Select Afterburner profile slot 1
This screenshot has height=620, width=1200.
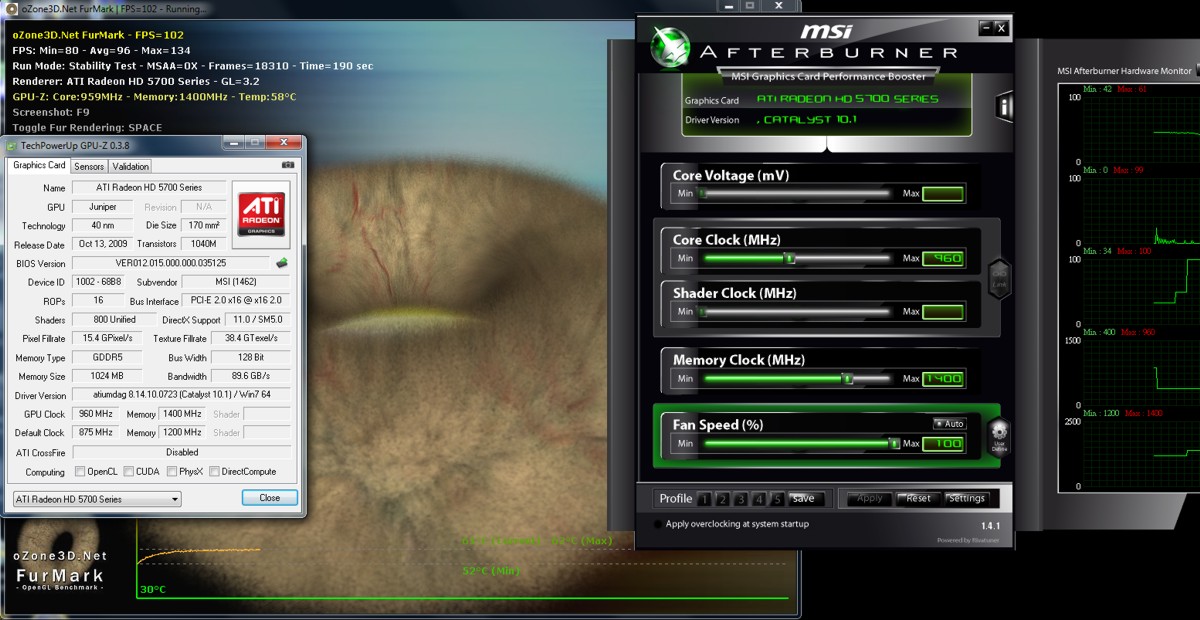[x=706, y=499]
